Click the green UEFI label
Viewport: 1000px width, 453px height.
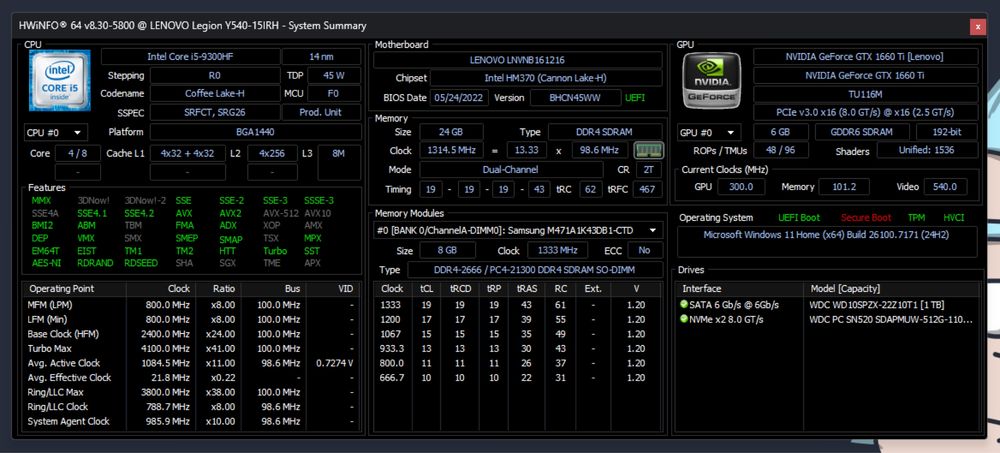tap(635, 98)
